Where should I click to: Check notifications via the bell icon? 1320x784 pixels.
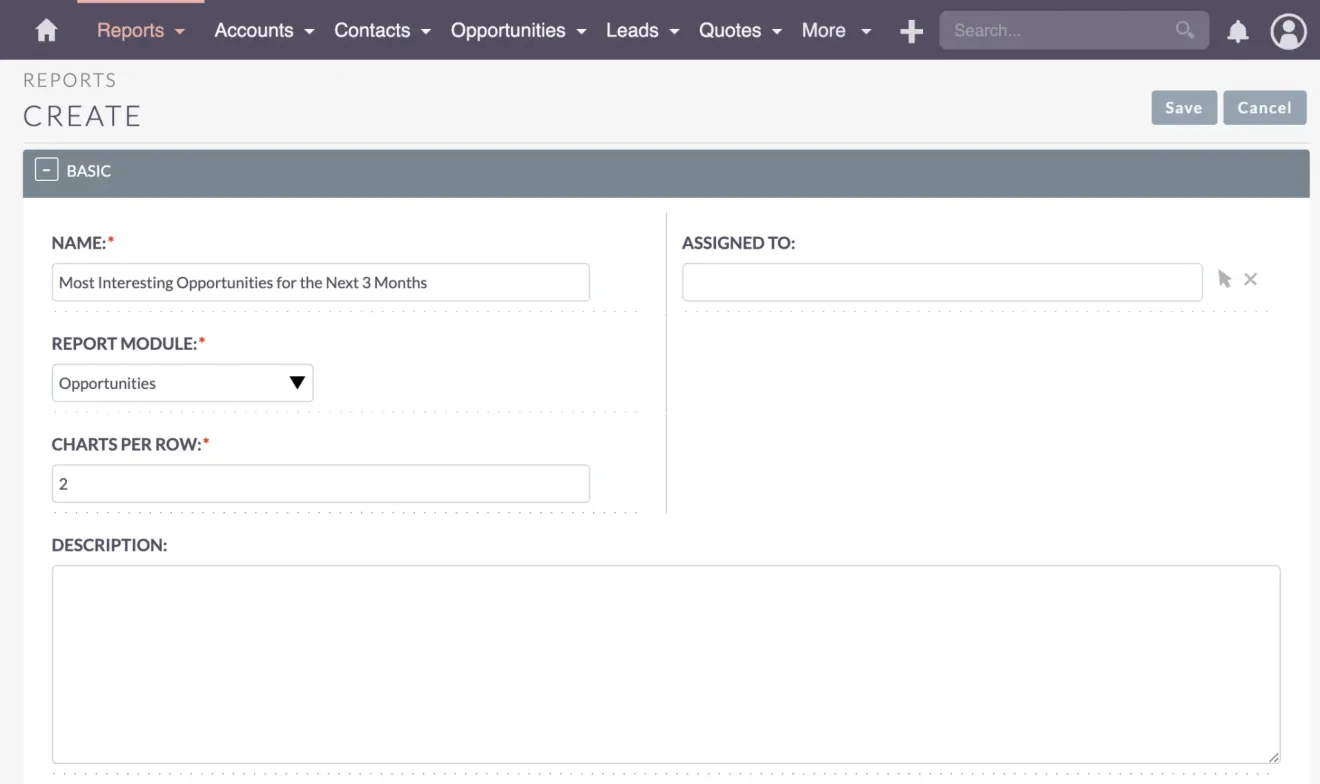point(1237,31)
